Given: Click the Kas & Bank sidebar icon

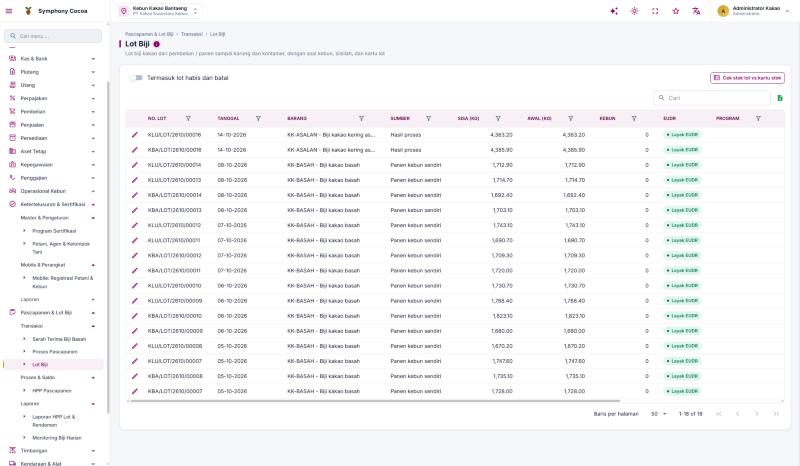Looking at the screenshot, I should coord(12,59).
